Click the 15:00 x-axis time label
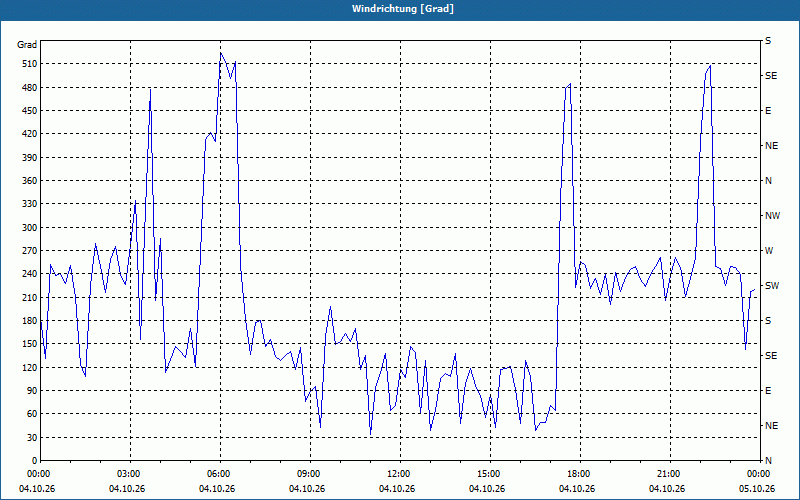Viewport: 800px width, 500px height. (490, 474)
